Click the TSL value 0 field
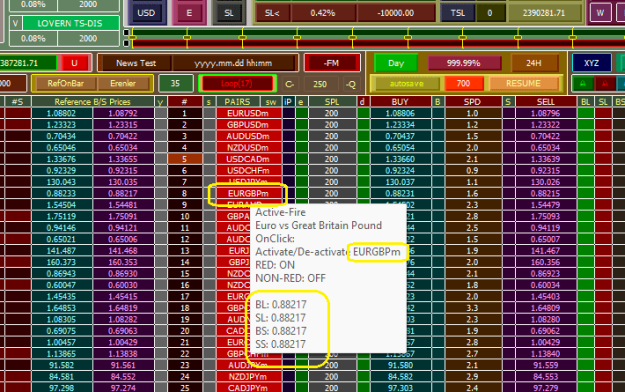 click(490, 13)
